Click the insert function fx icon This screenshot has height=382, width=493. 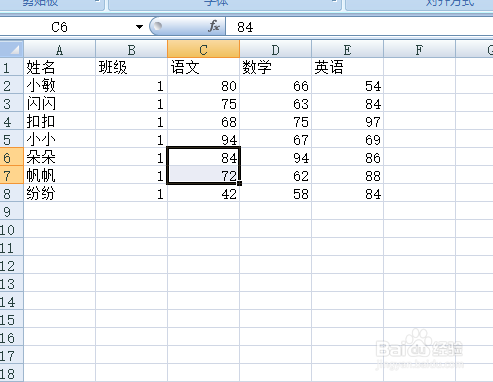[214, 26]
